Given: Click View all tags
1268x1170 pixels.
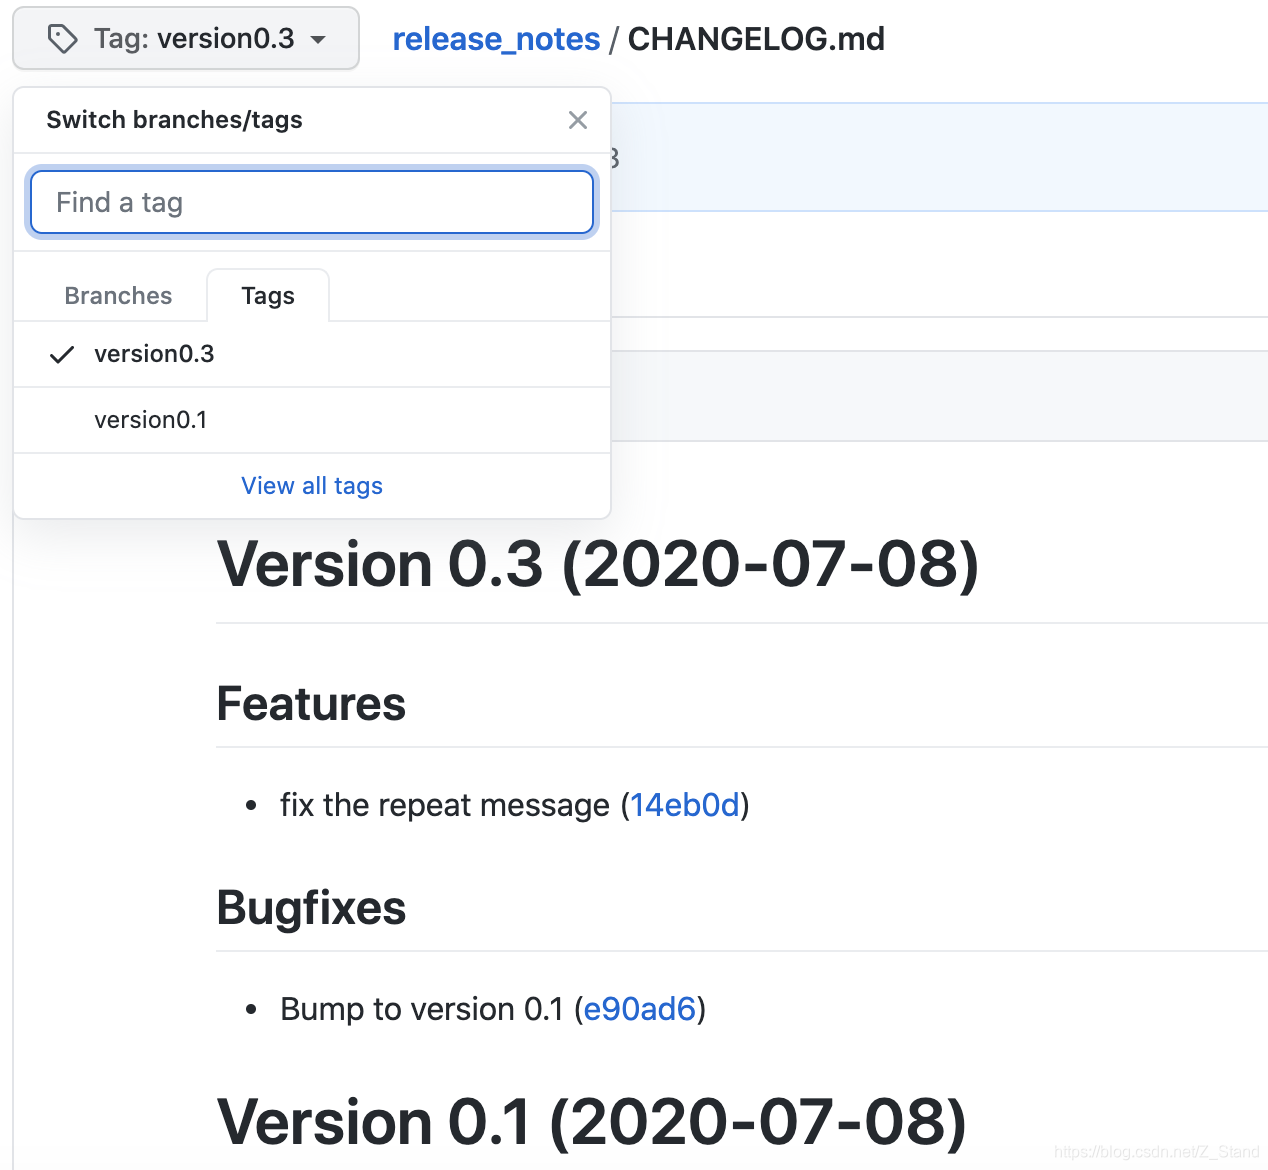Looking at the screenshot, I should pyautogui.click(x=311, y=486).
